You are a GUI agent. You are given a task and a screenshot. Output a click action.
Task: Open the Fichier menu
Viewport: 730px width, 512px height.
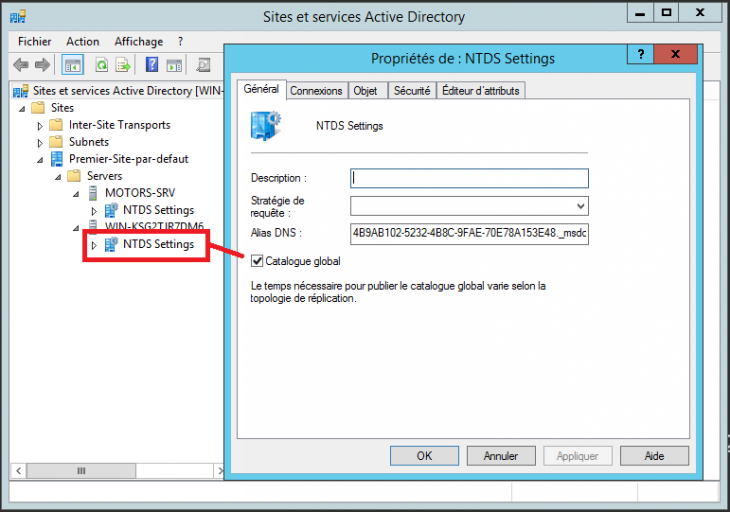click(34, 41)
